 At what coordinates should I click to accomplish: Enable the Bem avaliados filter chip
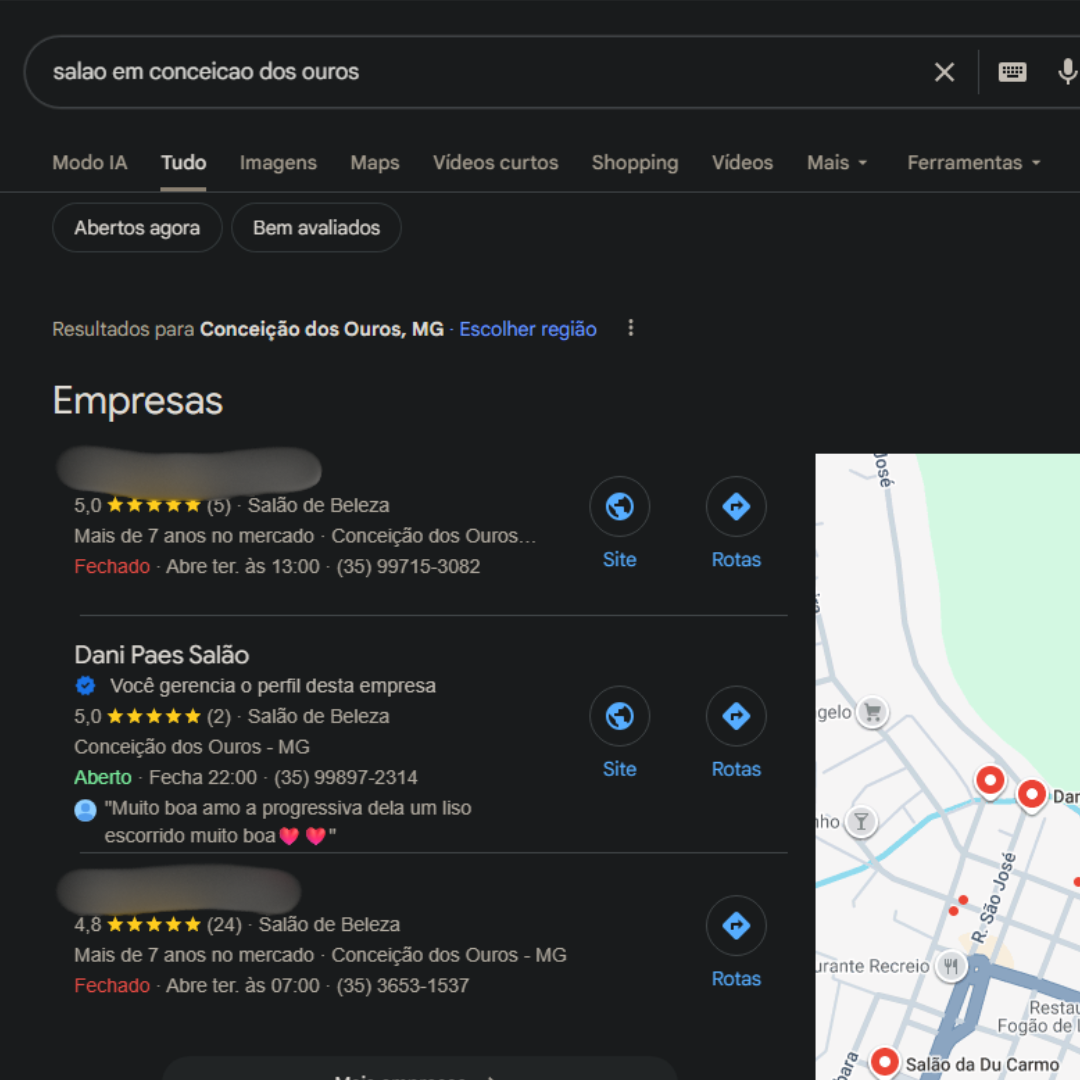316,228
